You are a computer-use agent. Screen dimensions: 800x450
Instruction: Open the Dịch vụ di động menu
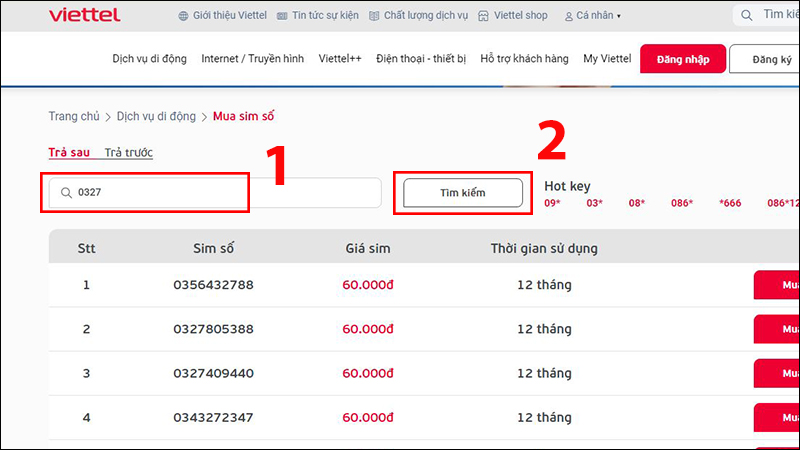pos(149,59)
